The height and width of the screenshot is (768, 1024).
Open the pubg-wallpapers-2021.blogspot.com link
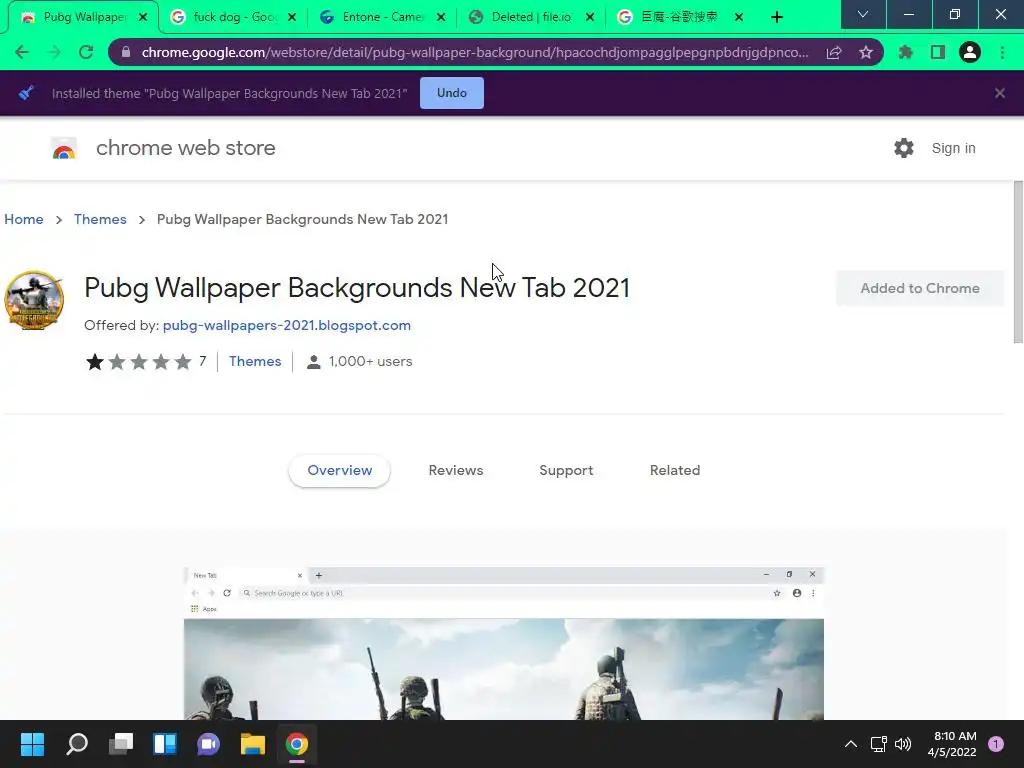tap(287, 325)
